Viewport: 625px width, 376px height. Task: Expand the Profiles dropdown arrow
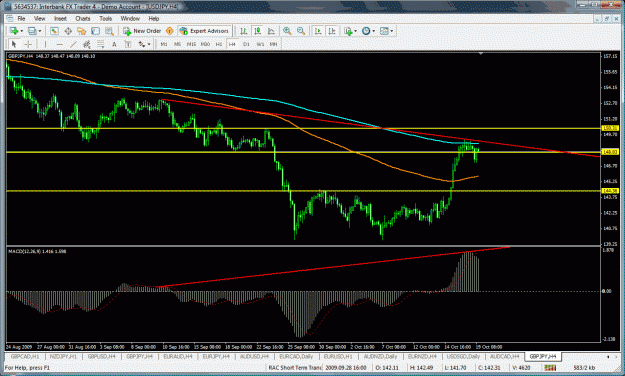click(x=40, y=31)
